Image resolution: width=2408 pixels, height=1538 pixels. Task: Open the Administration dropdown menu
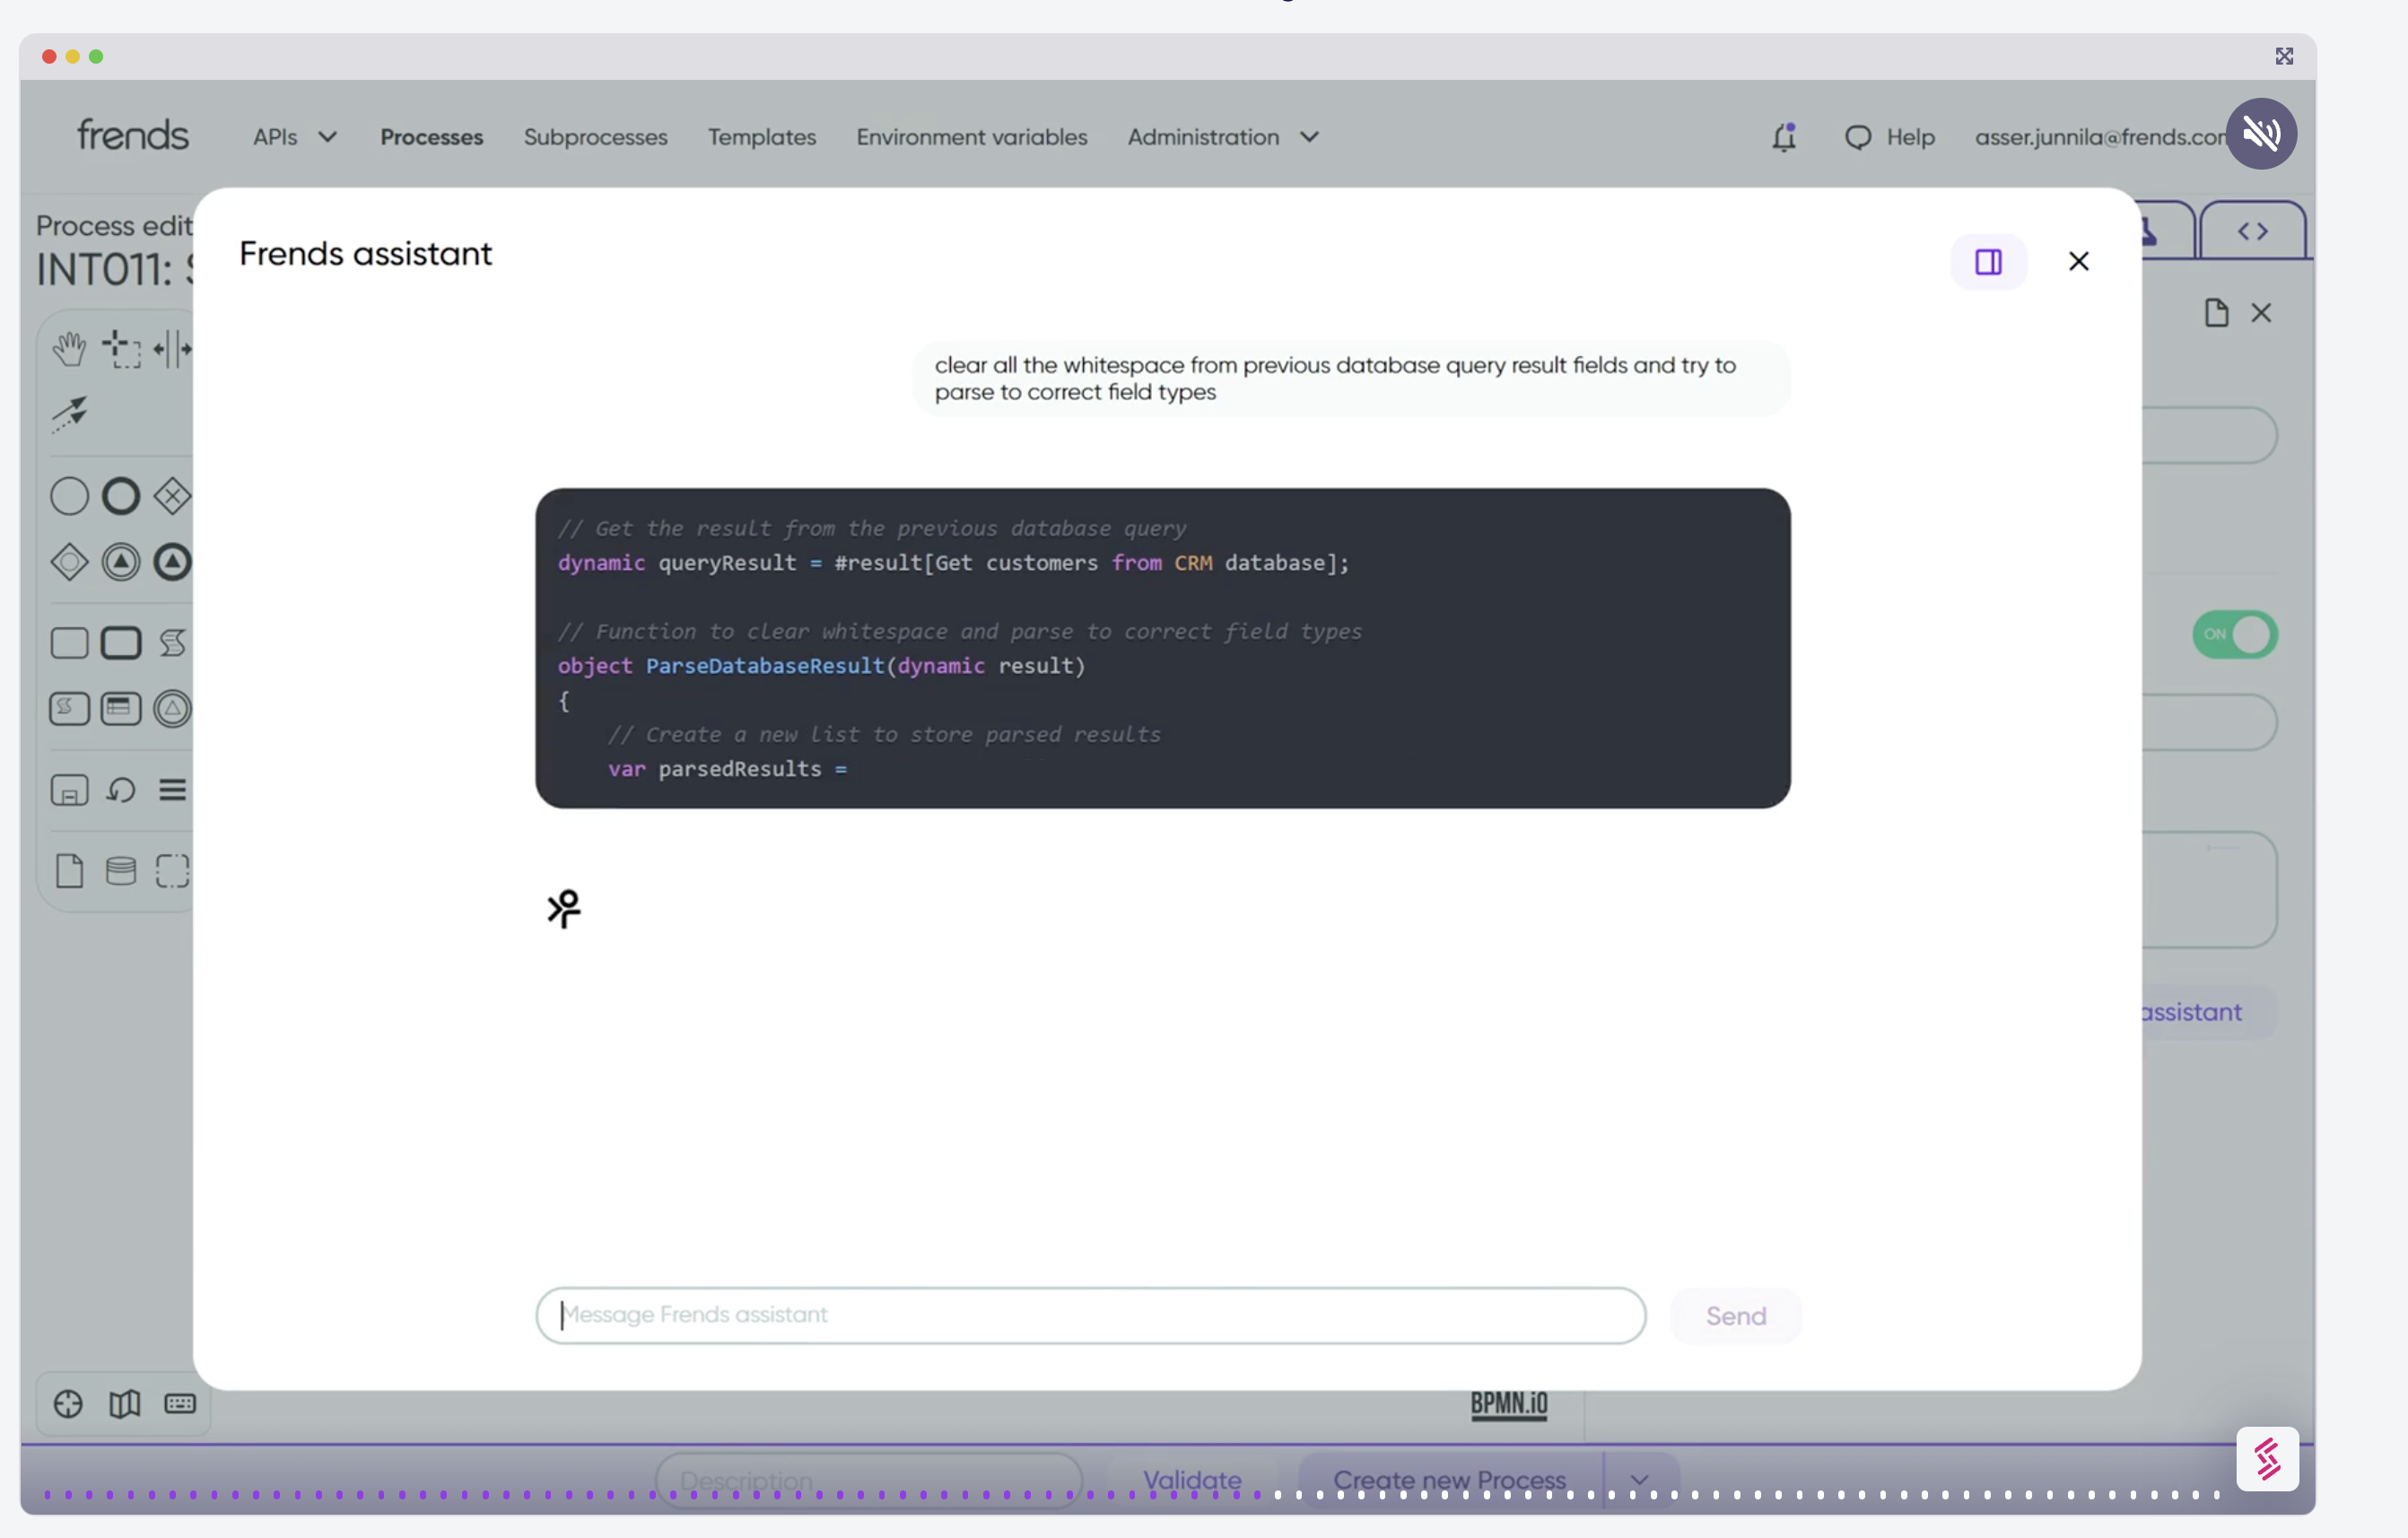coord(1222,137)
